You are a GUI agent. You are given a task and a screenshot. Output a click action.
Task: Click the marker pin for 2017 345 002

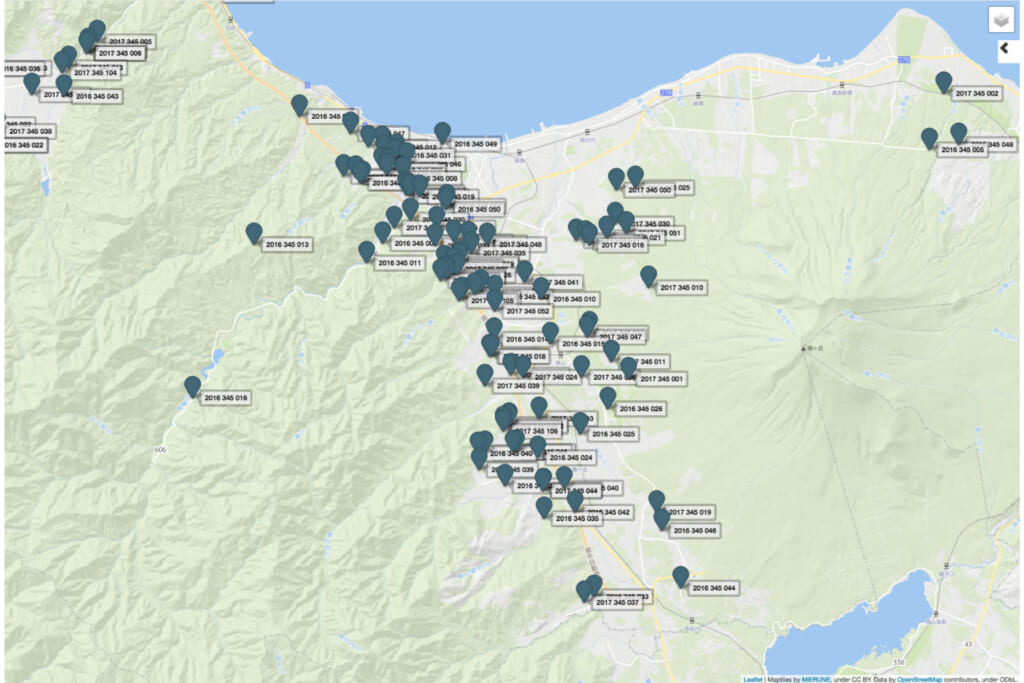coord(943,81)
